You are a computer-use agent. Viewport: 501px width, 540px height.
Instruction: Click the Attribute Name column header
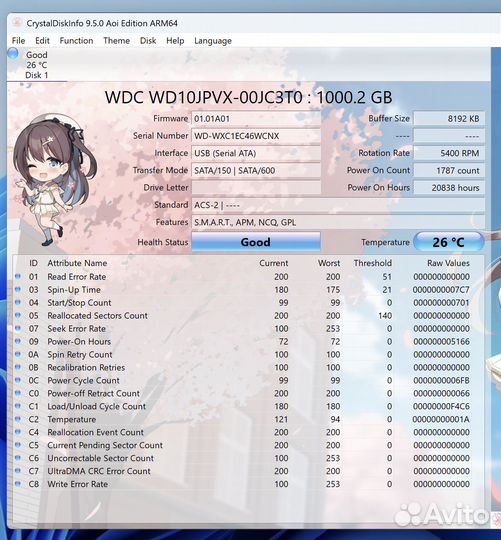[77, 263]
